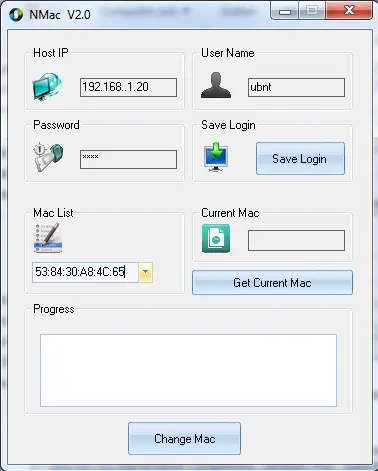Click the Save Login monitor download icon

point(216,157)
